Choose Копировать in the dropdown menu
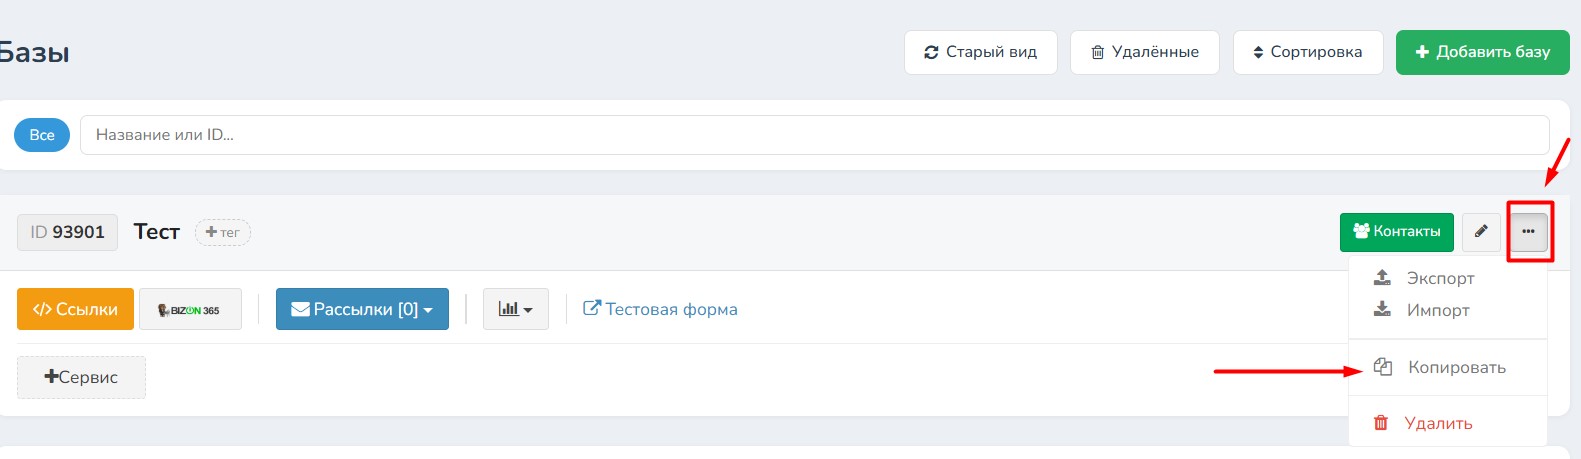The image size is (1581, 459). pos(1456,367)
